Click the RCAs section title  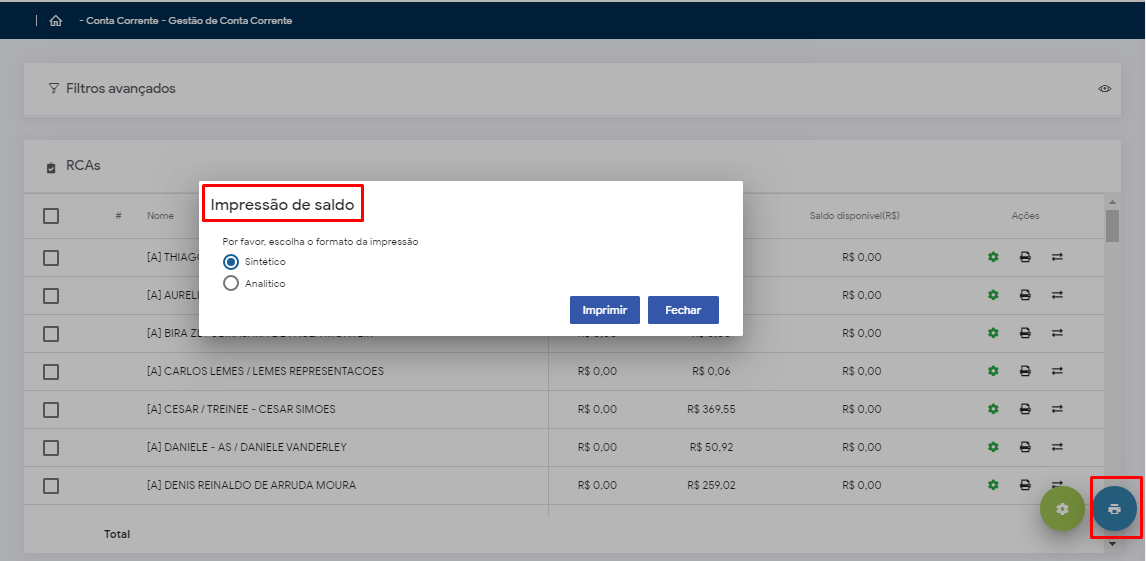(83, 166)
